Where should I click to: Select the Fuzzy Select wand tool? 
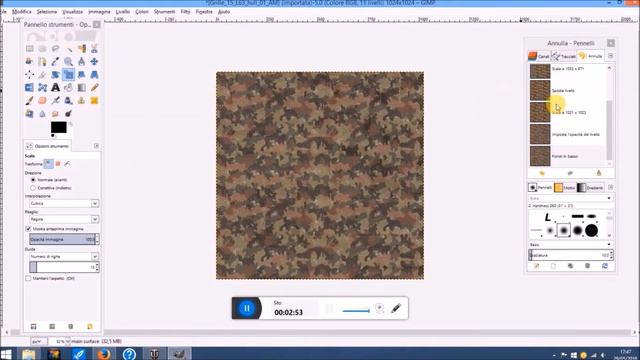point(69,49)
